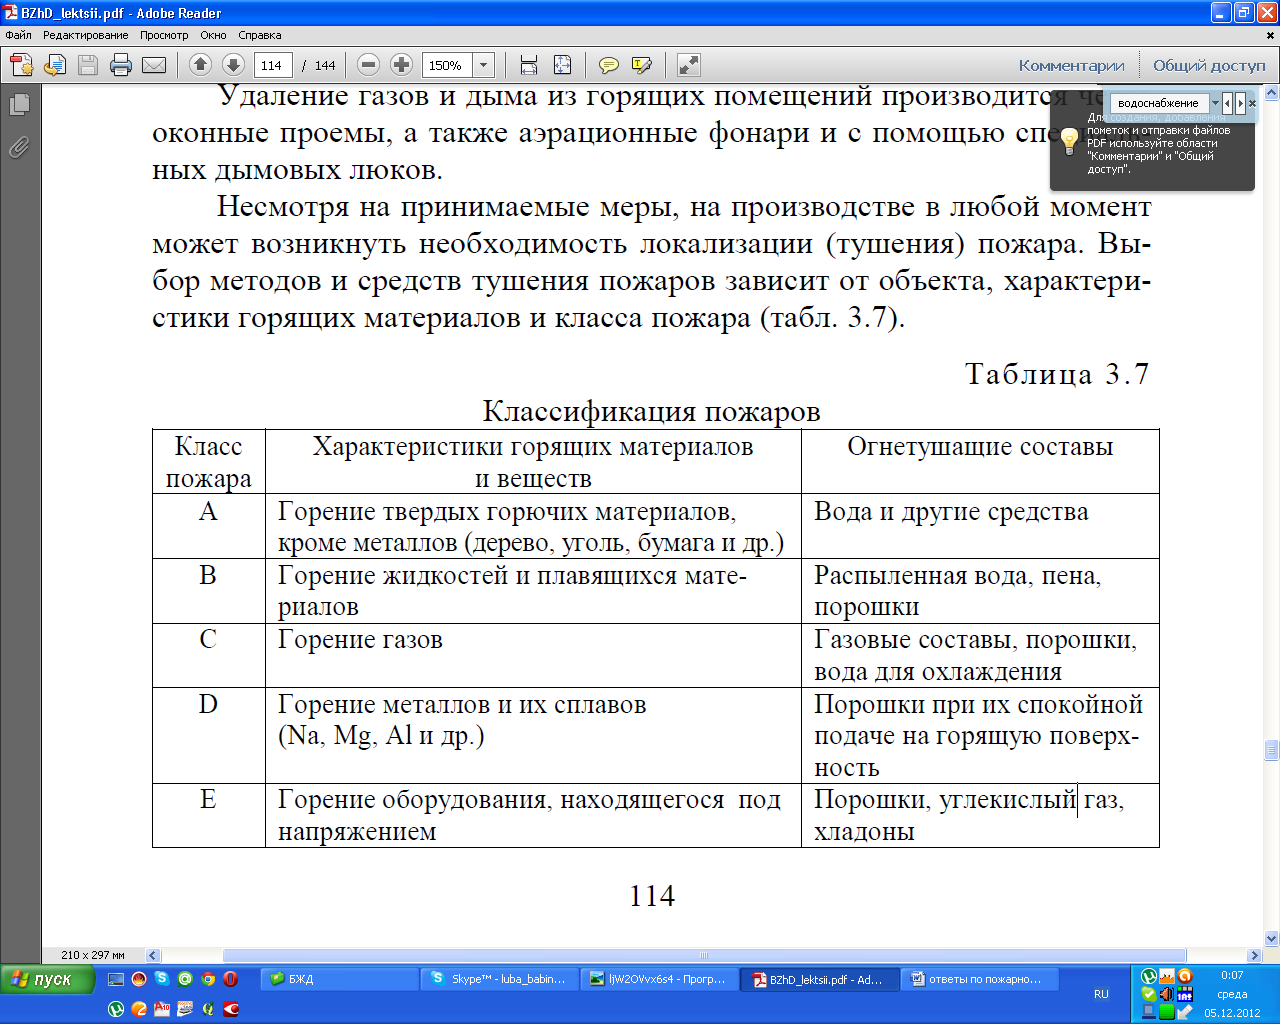This screenshot has width=1280, height=1024.
Task: Click the zoom percentage field showing 150%
Action: (447, 65)
